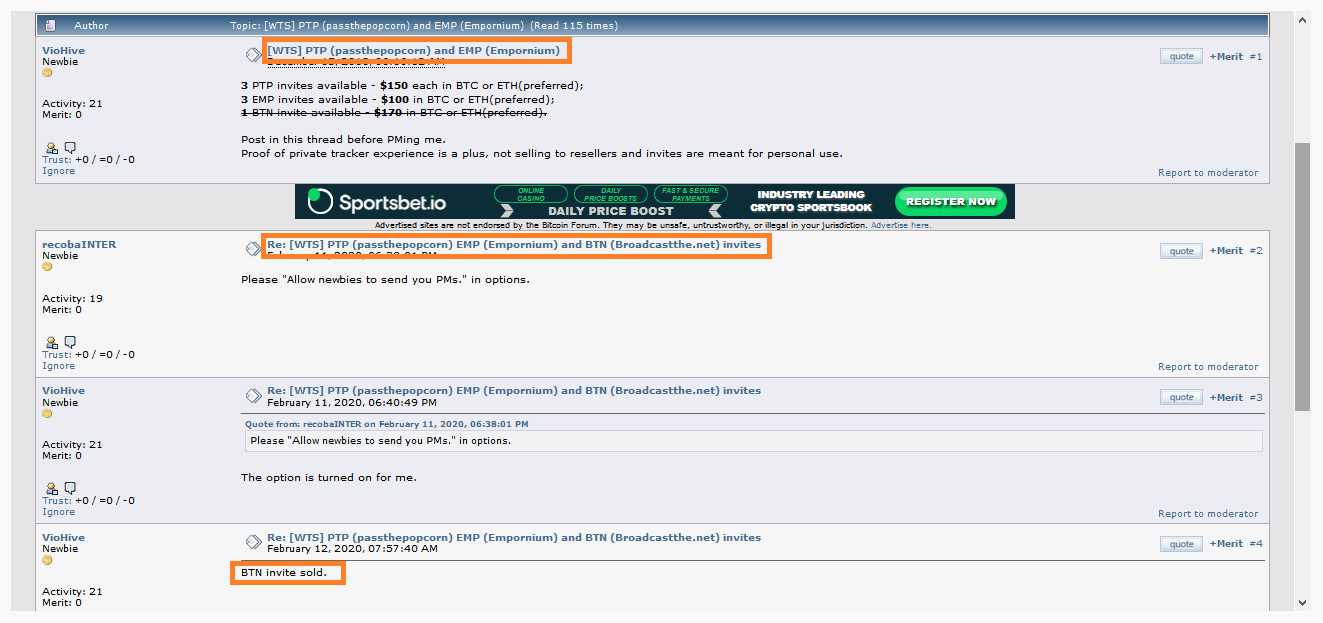Open the #4 post permalink

tap(1256, 544)
